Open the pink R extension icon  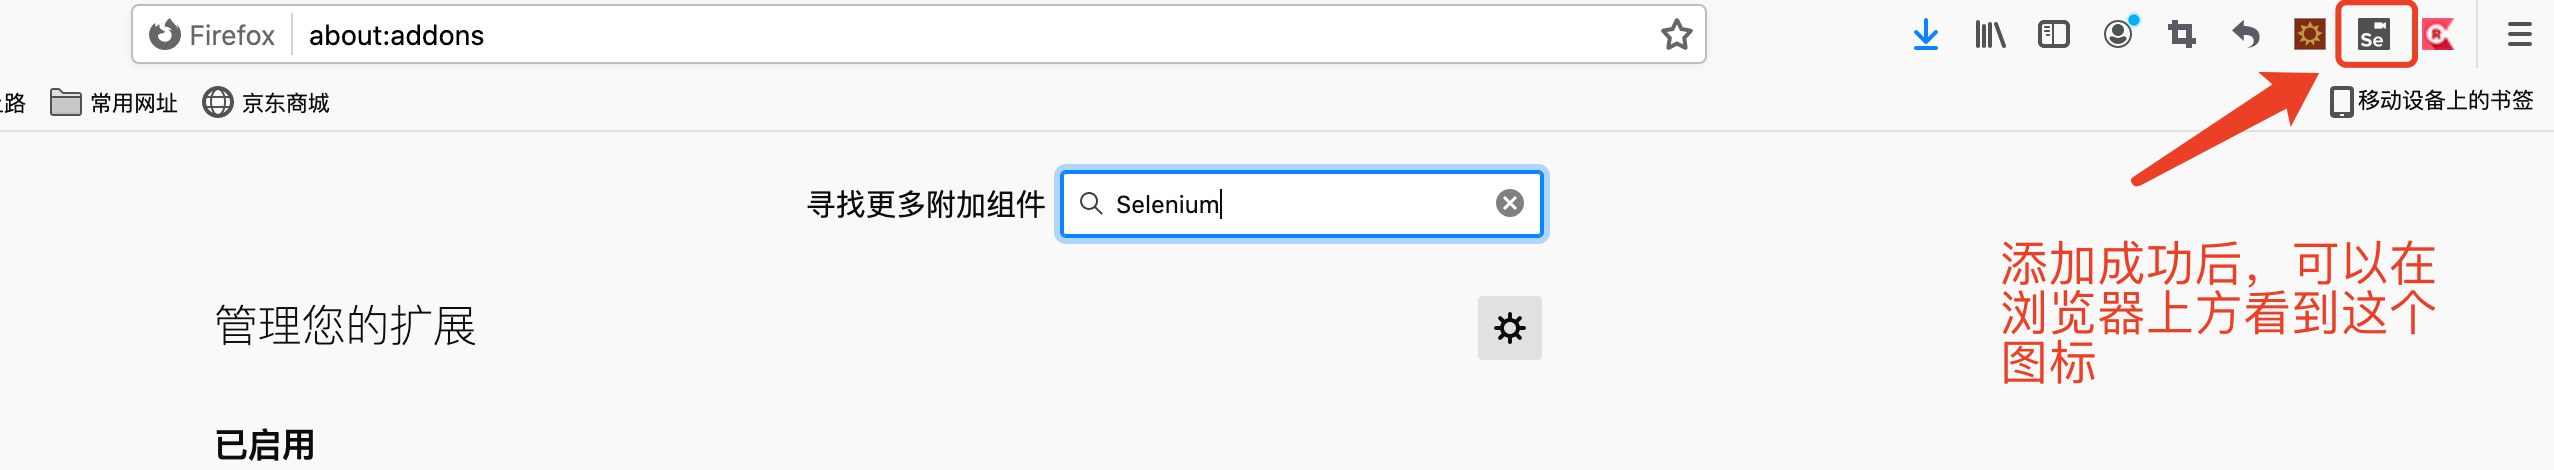click(2438, 35)
